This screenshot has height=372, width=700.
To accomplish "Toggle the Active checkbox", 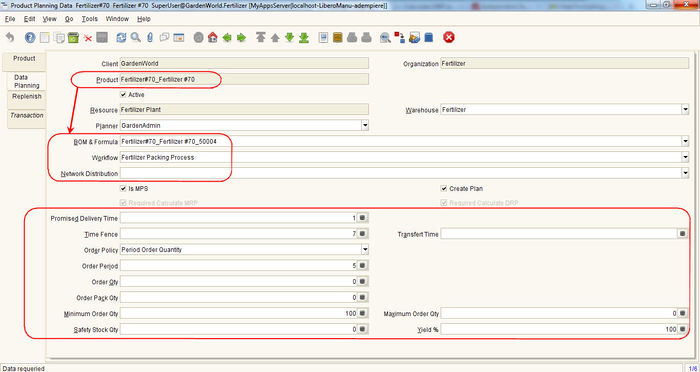I will pyautogui.click(x=123, y=95).
